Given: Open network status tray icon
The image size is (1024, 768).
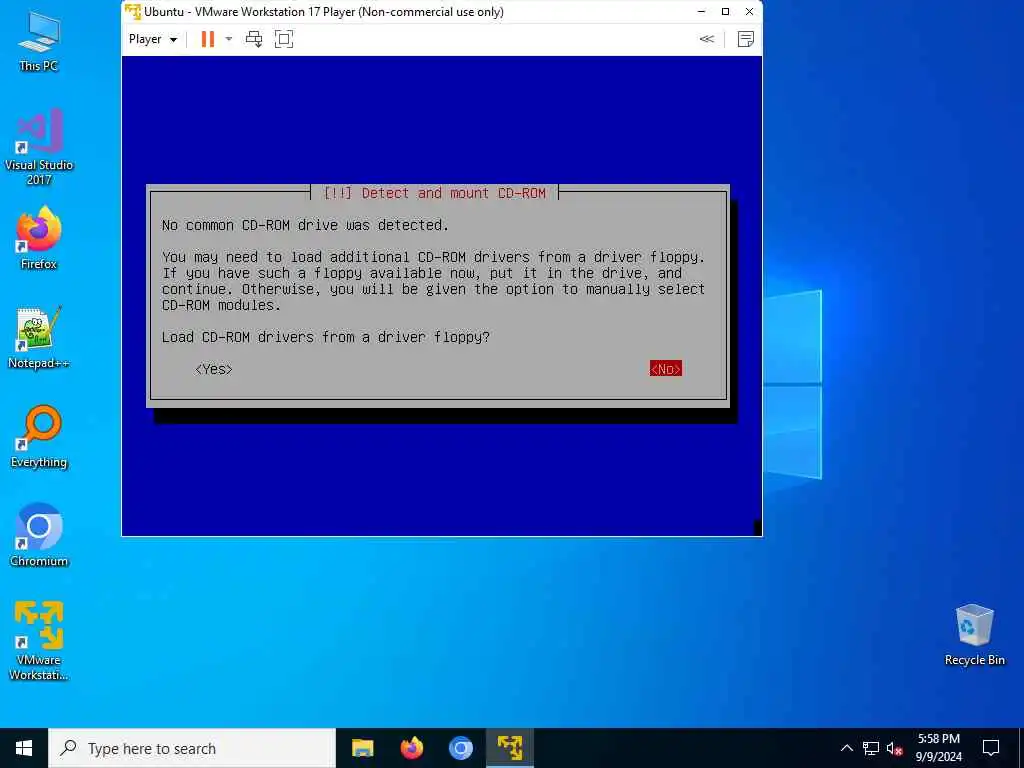Looking at the screenshot, I should [x=871, y=748].
